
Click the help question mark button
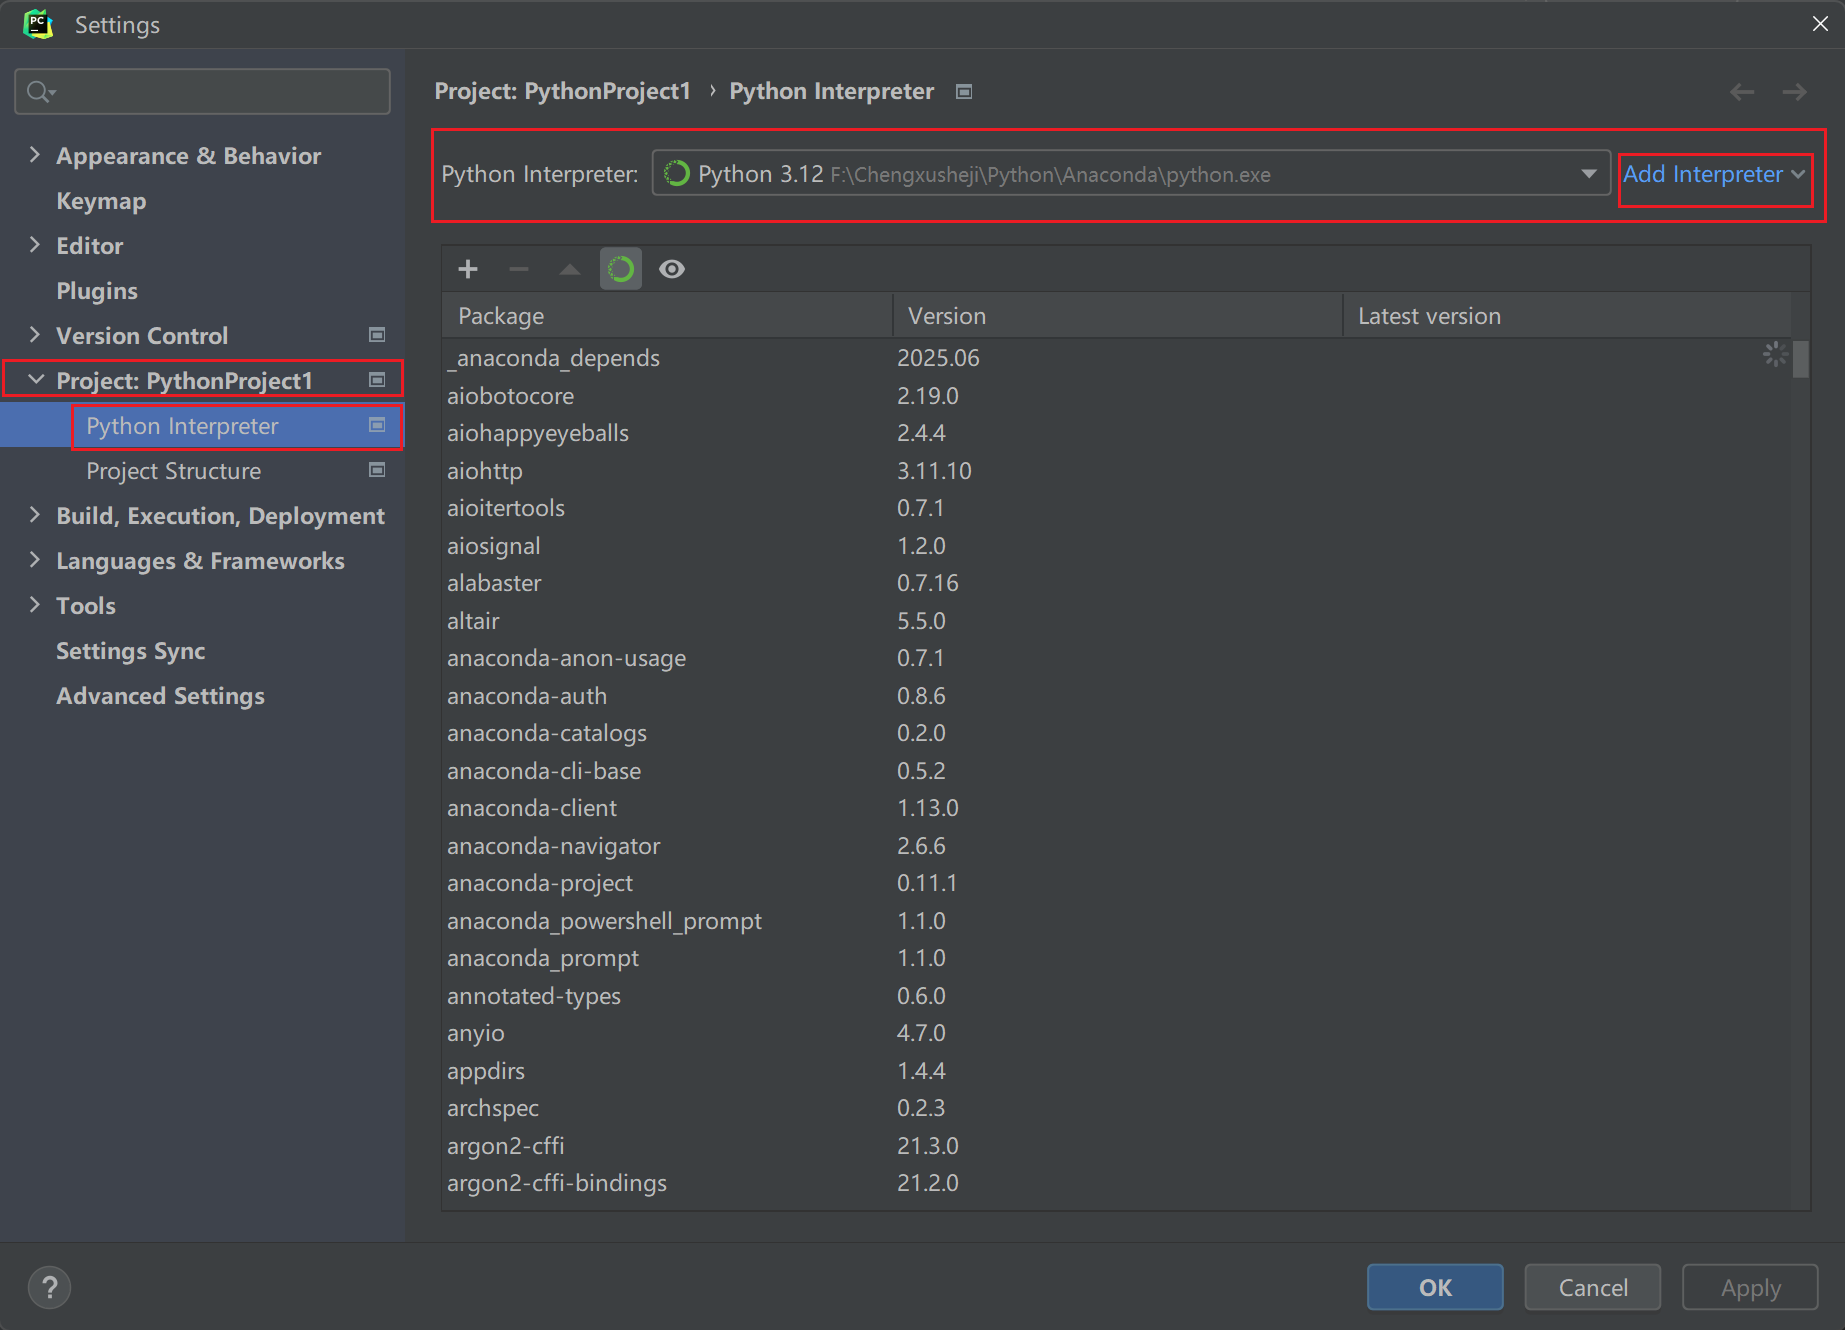(x=50, y=1287)
